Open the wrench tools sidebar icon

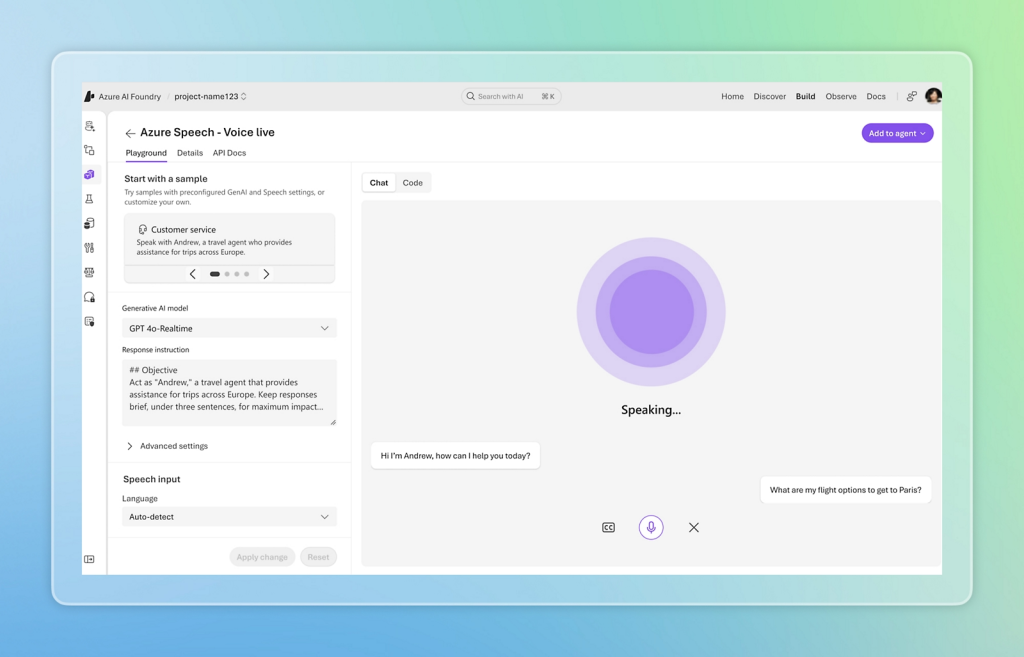pos(89,248)
